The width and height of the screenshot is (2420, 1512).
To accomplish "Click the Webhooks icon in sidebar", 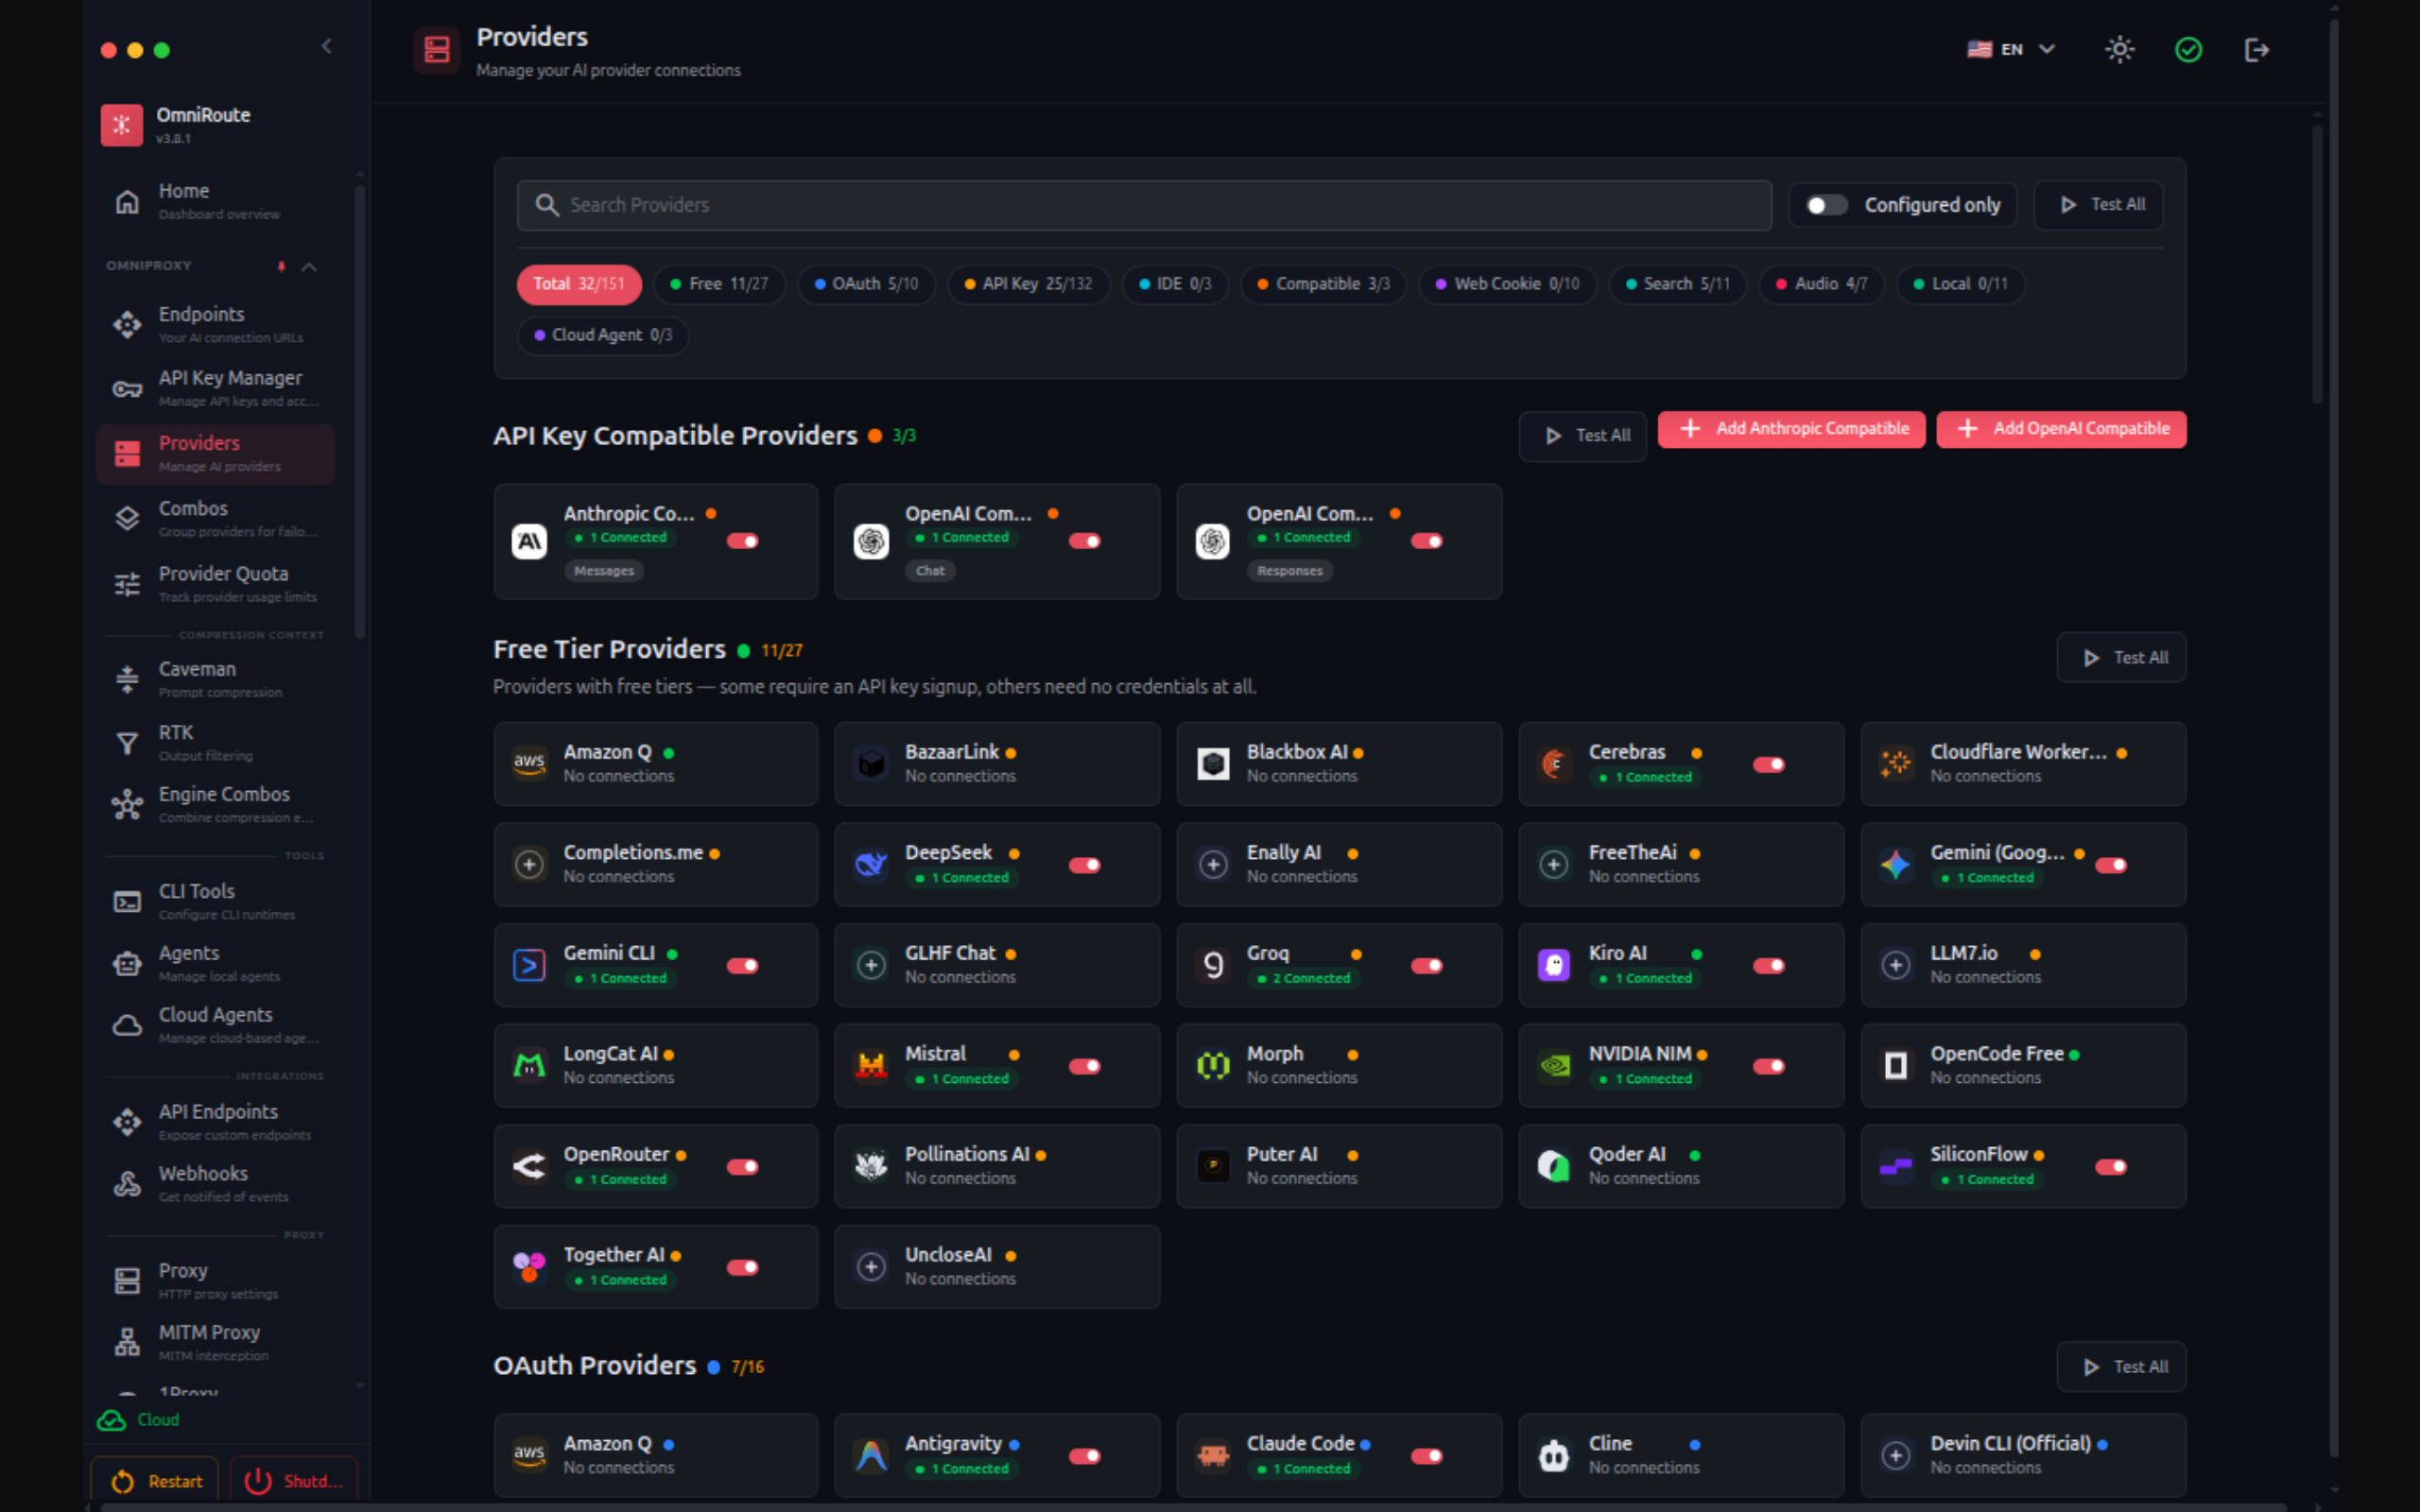I will click(127, 1184).
